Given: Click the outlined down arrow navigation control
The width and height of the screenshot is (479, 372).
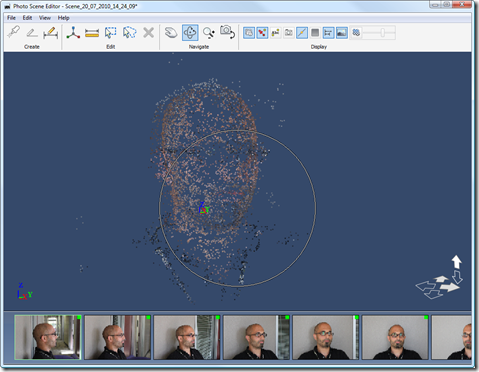Looking at the screenshot, I should pos(457,277).
